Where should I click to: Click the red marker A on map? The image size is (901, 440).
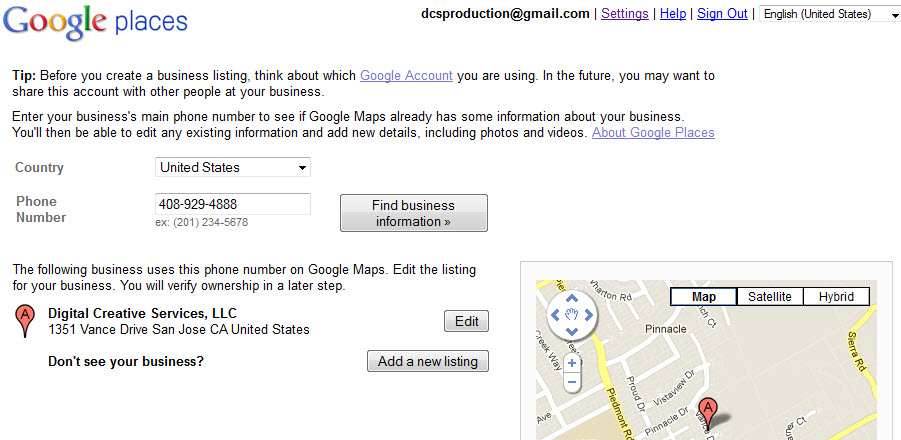(x=708, y=414)
